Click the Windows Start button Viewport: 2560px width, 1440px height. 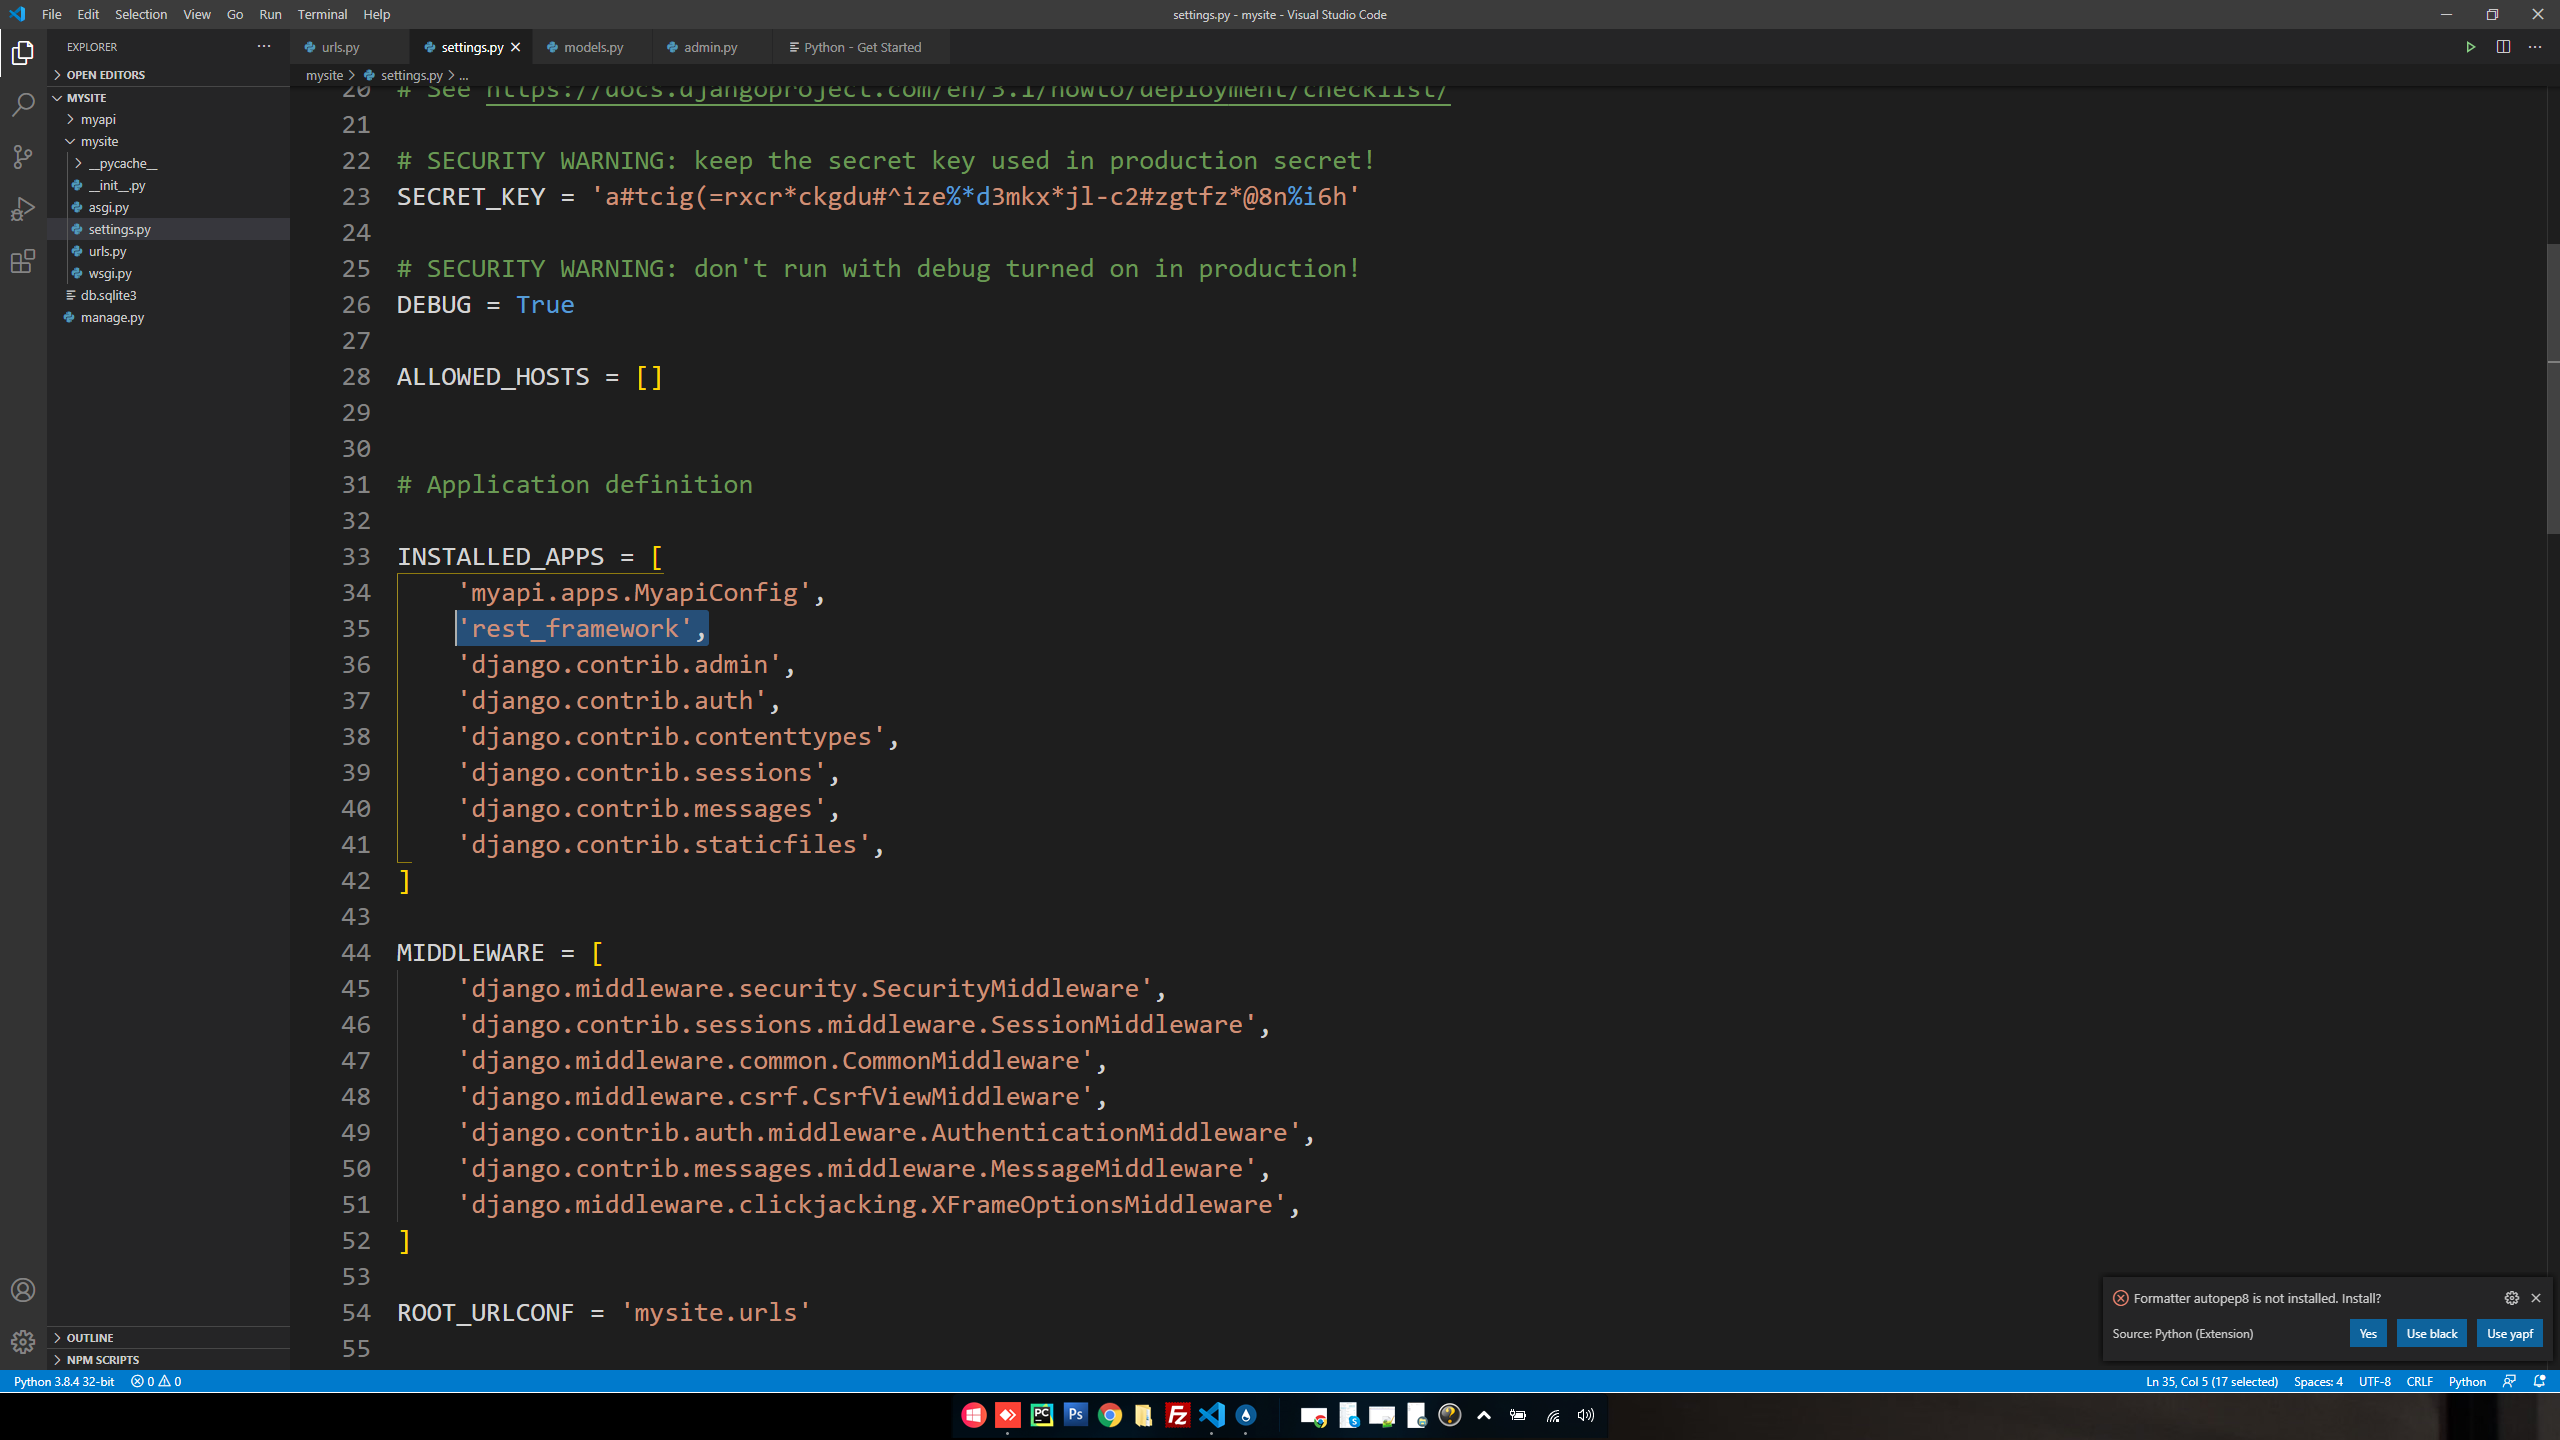[974, 1415]
